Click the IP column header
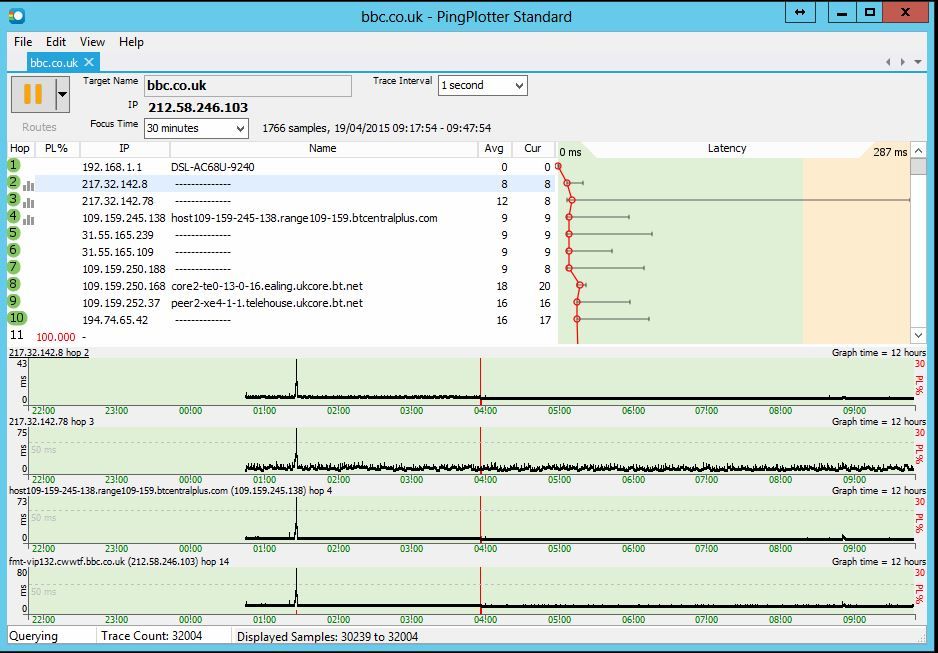Image resolution: width=938 pixels, height=653 pixels. tap(124, 148)
